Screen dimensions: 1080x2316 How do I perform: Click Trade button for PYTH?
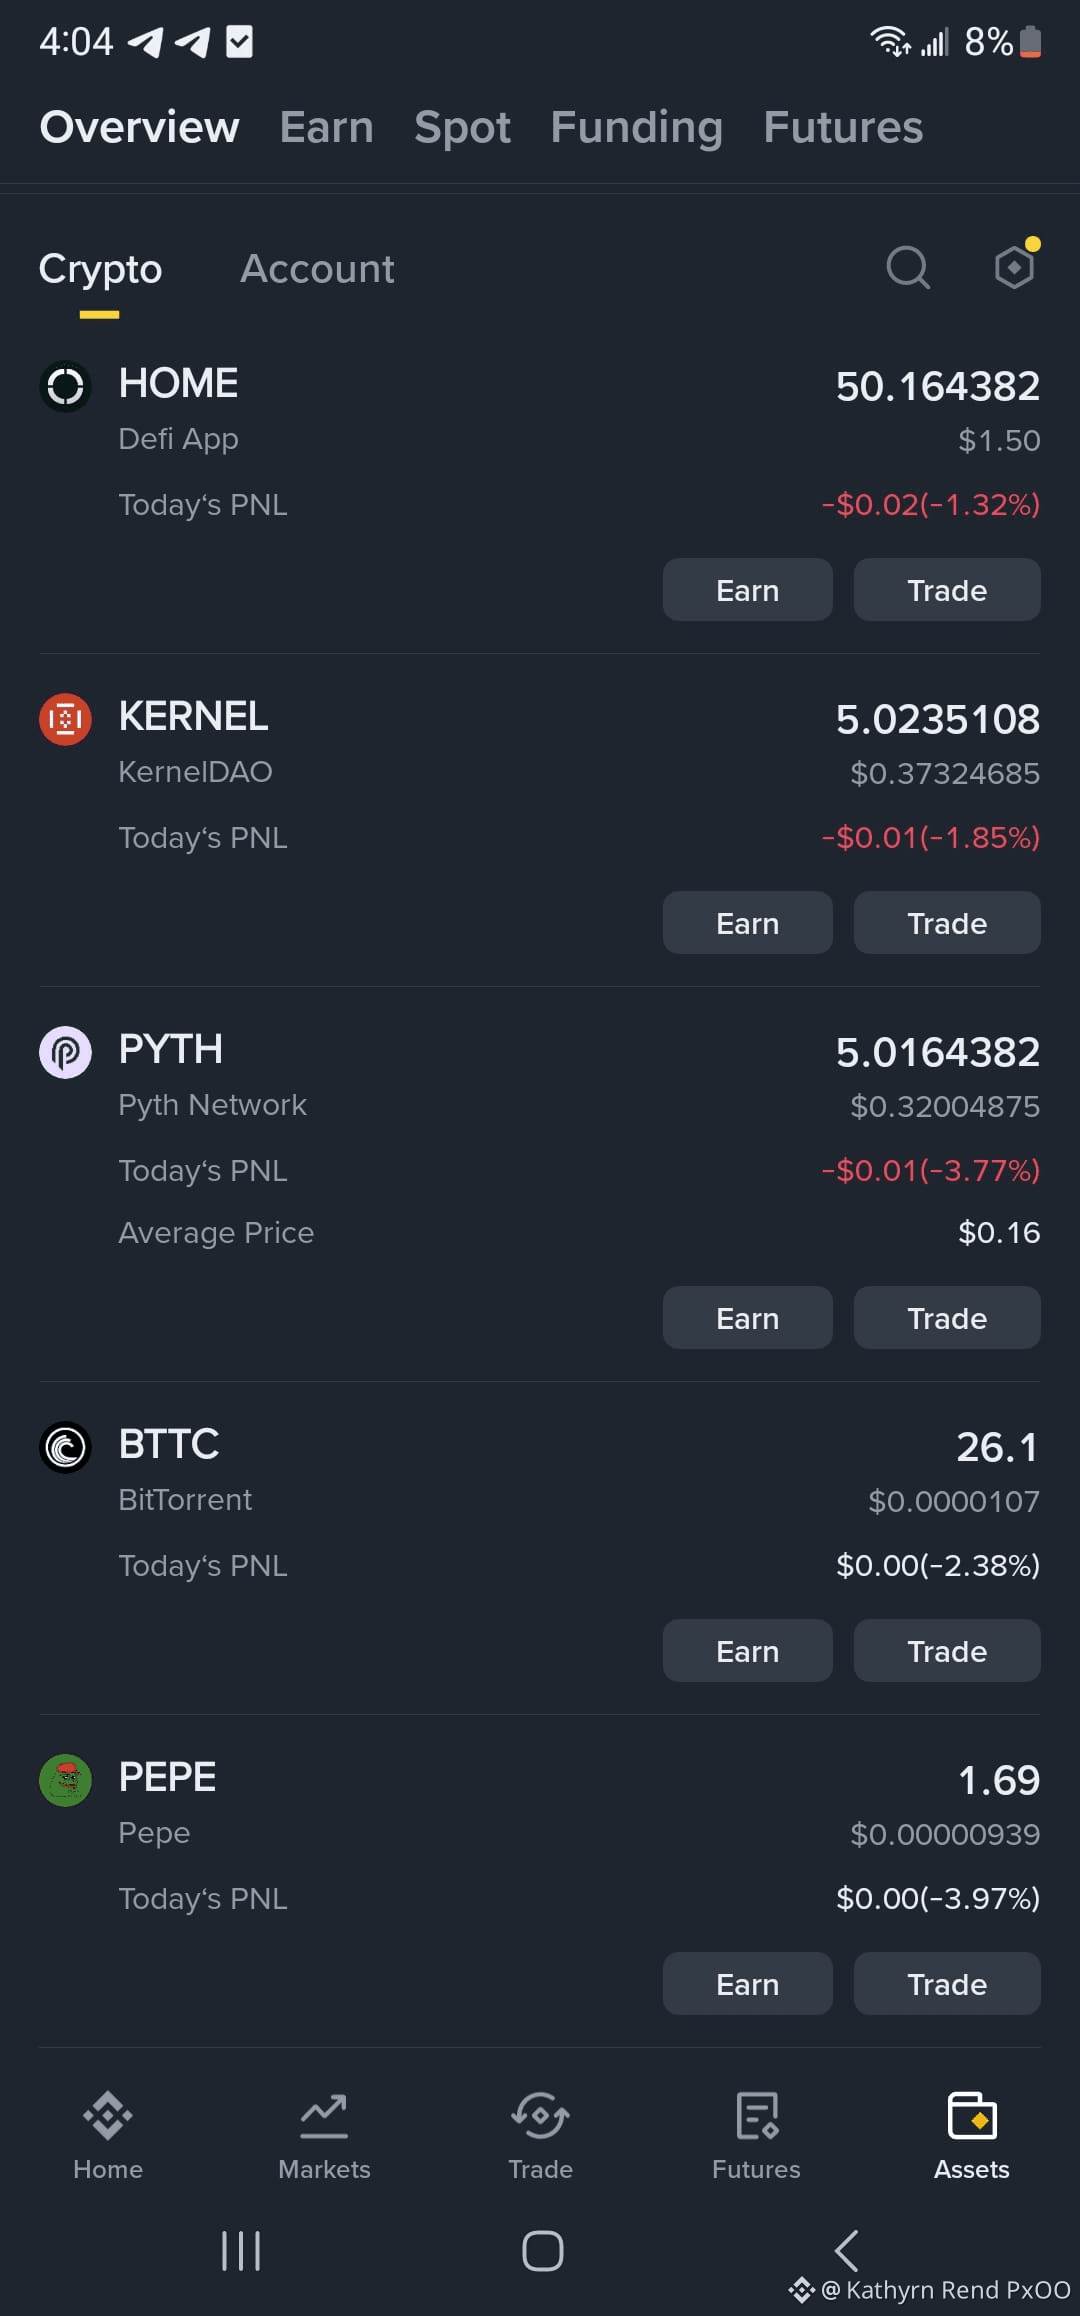947,1318
